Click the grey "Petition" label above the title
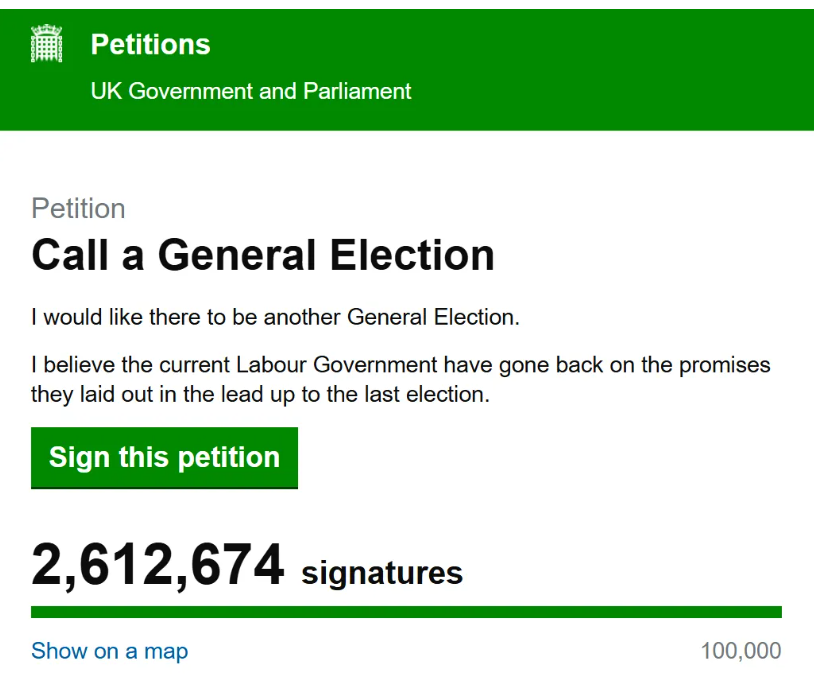The height and width of the screenshot is (676, 814). tap(78, 209)
